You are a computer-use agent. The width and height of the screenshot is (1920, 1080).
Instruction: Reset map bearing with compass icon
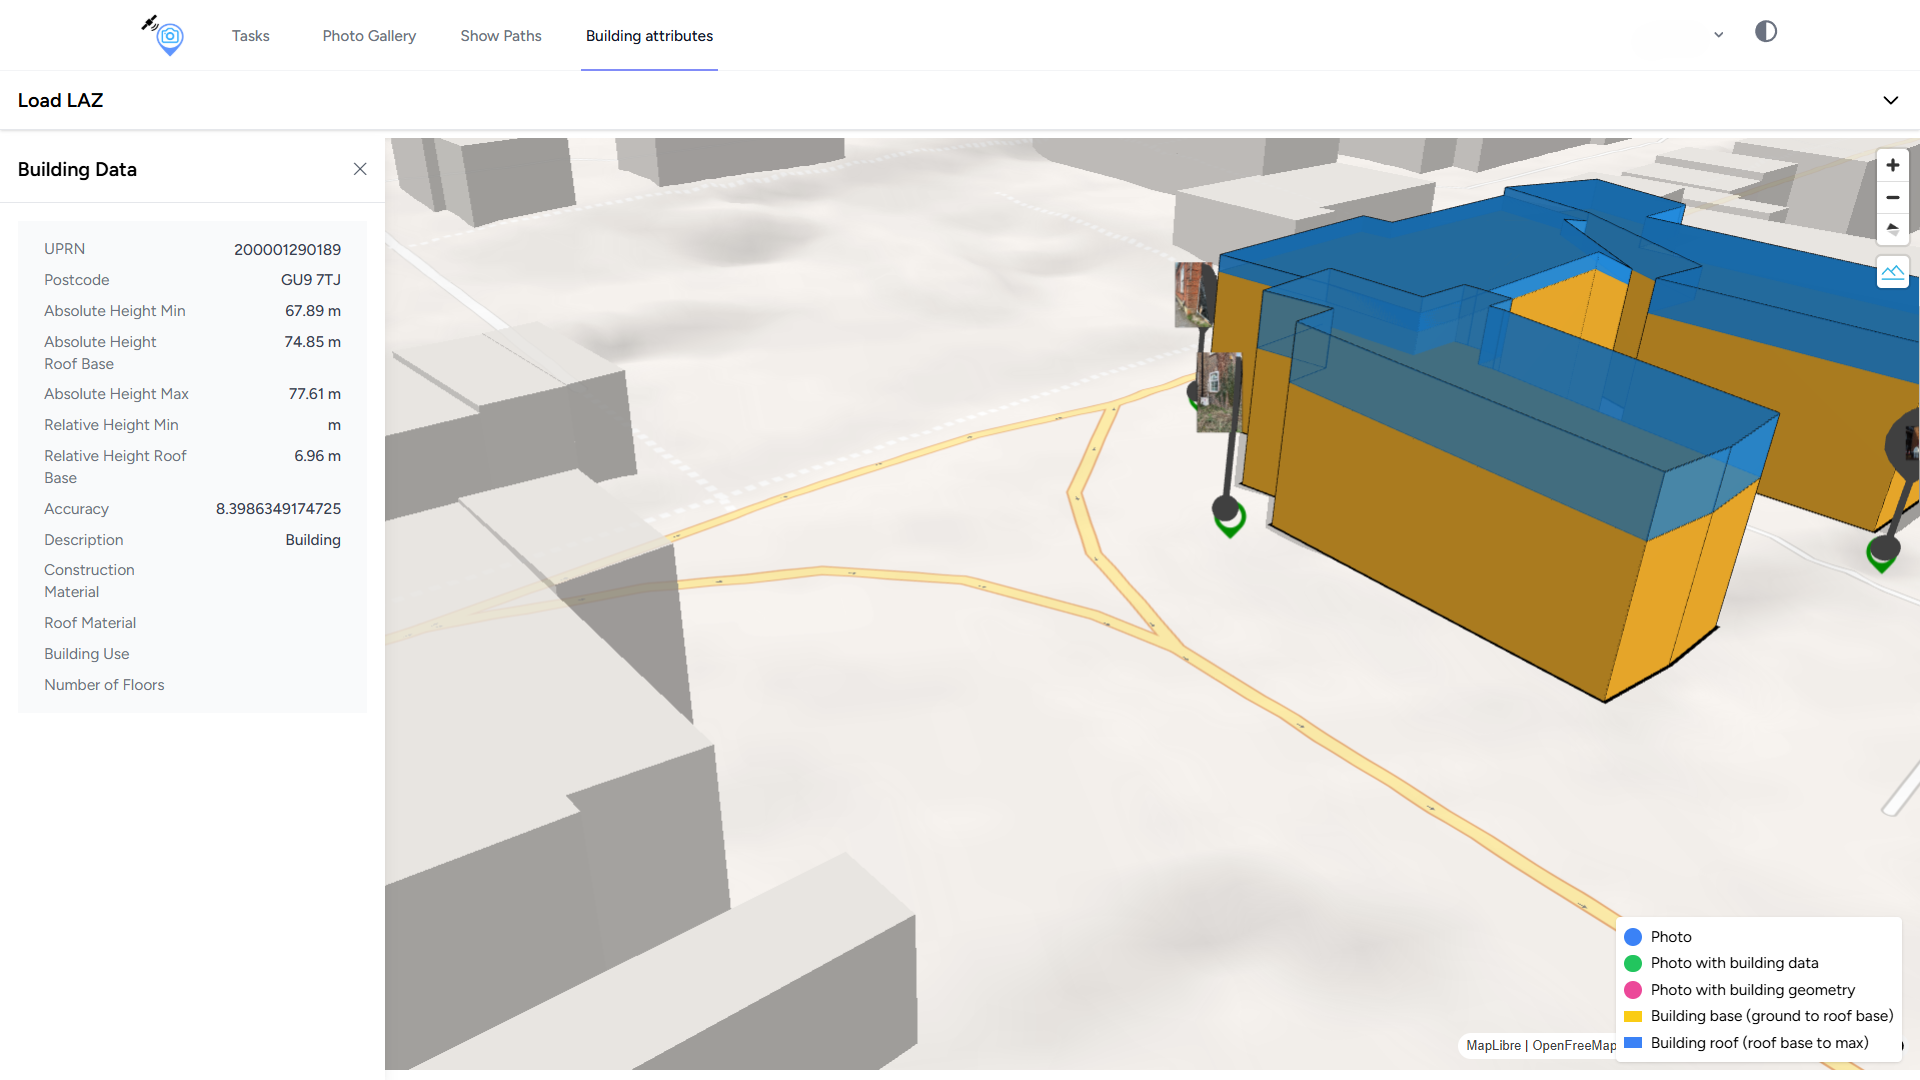(1892, 229)
